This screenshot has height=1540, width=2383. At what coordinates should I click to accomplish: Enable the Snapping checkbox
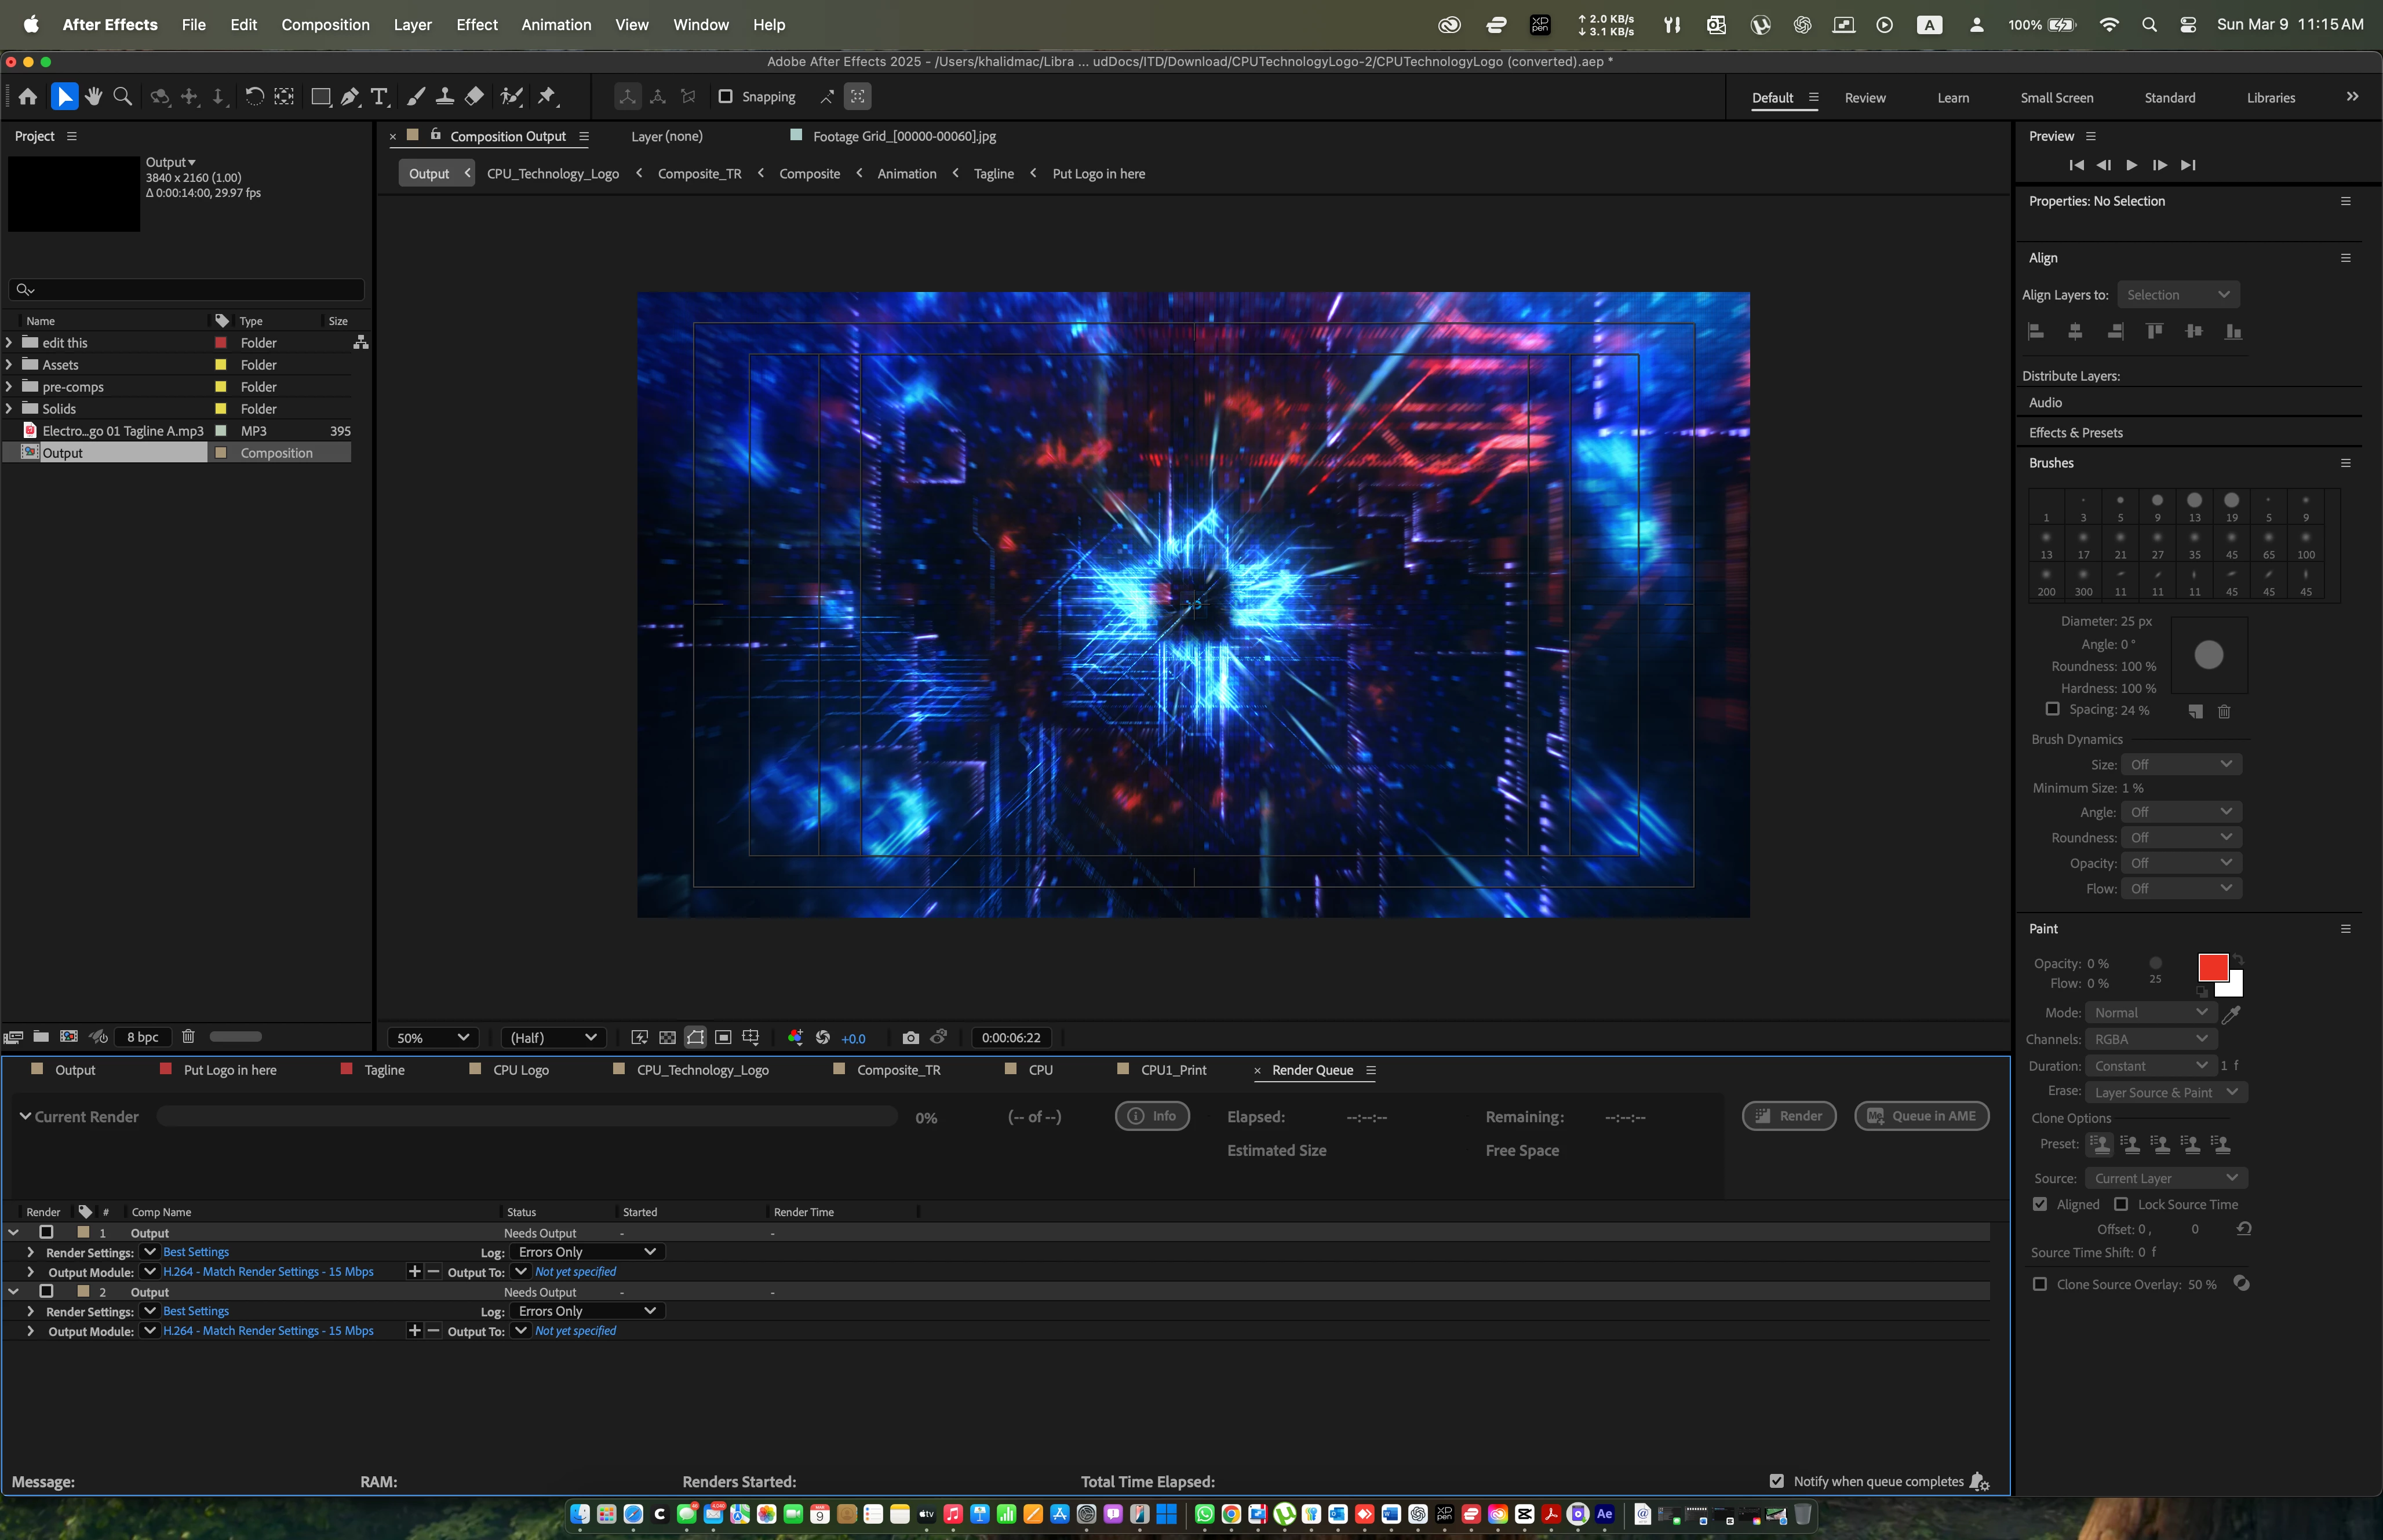coord(726,97)
